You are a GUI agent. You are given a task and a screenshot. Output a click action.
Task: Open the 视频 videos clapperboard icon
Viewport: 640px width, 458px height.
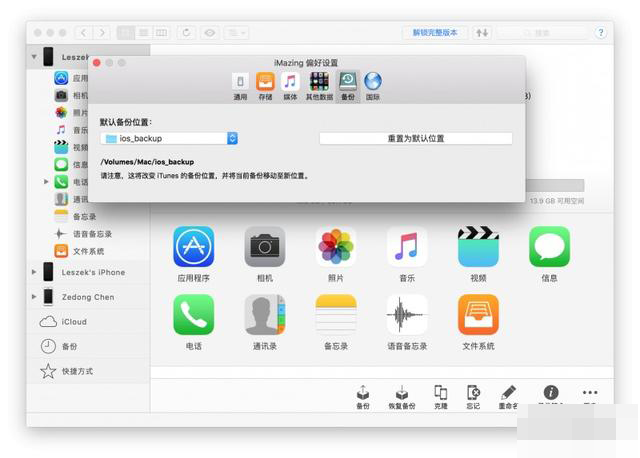[478, 246]
